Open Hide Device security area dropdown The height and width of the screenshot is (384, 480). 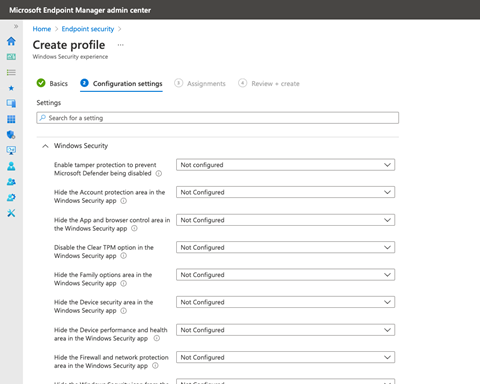point(285,302)
